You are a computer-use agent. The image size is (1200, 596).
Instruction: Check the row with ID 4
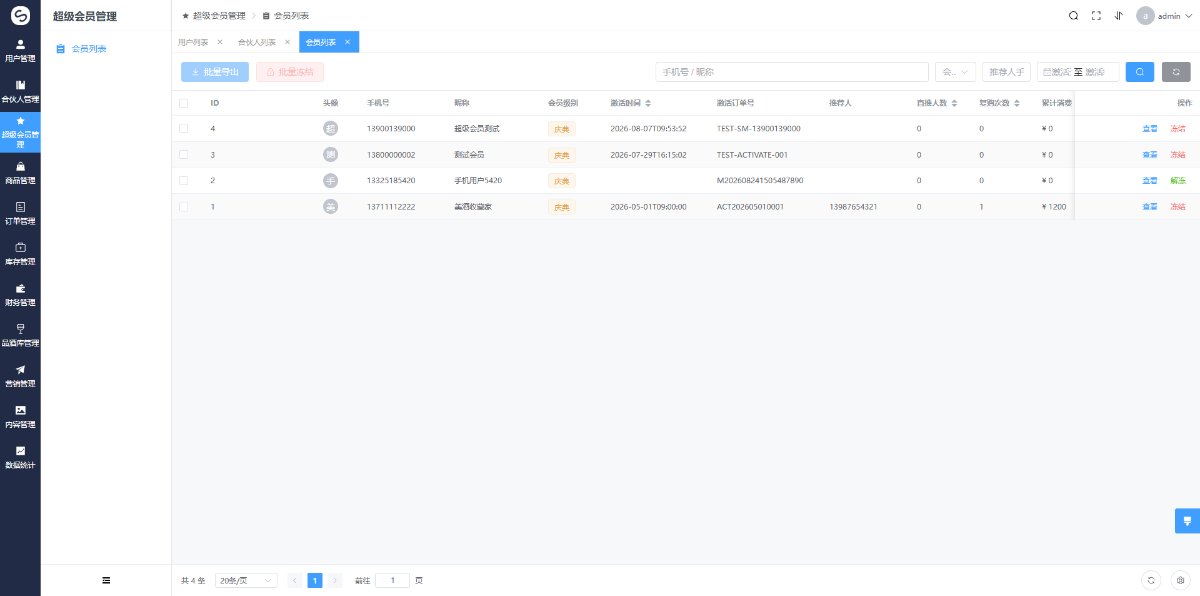pos(183,129)
